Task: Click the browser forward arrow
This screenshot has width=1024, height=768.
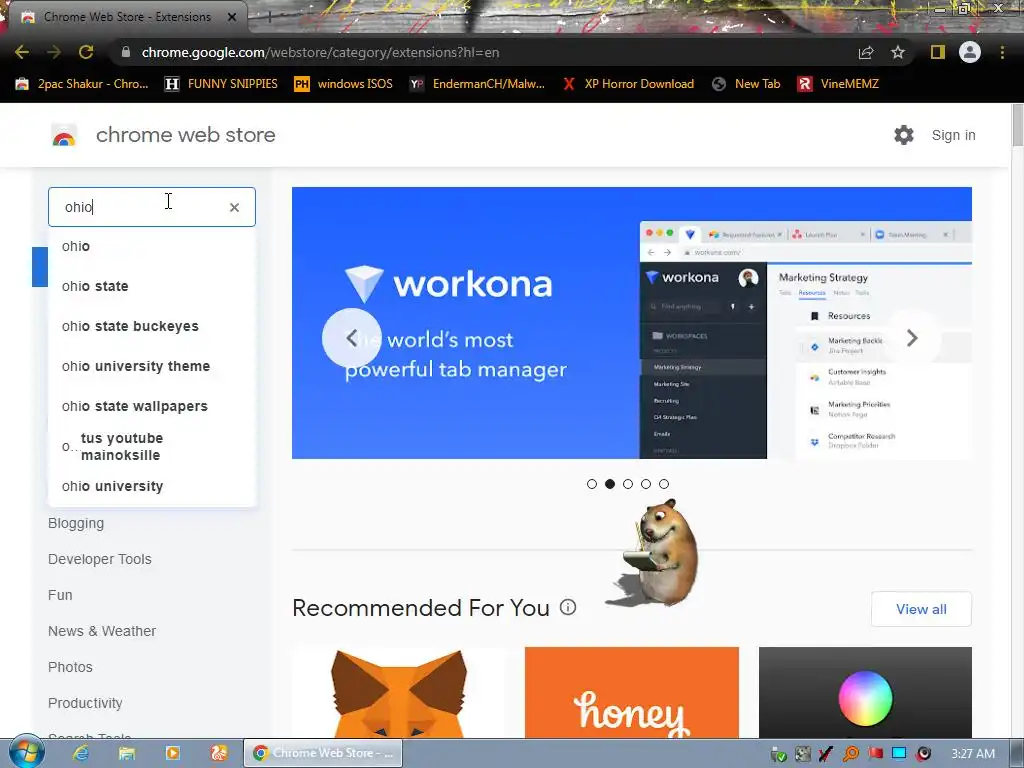Action: [x=54, y=52]
